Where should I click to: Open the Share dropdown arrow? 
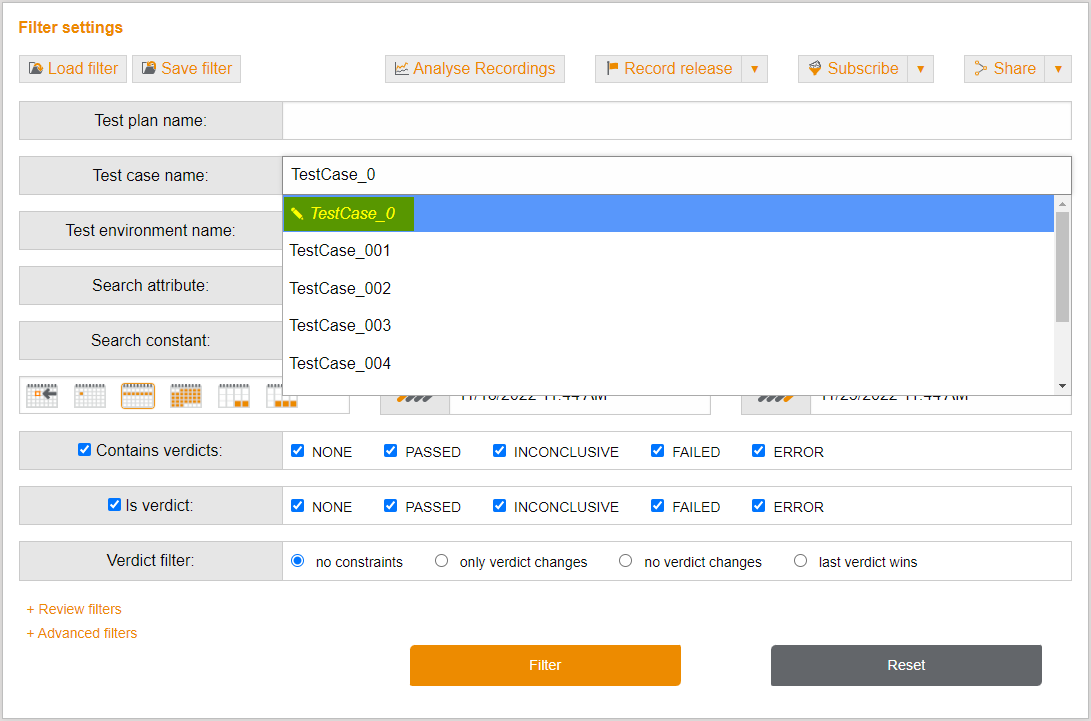tap(1058, 69)
